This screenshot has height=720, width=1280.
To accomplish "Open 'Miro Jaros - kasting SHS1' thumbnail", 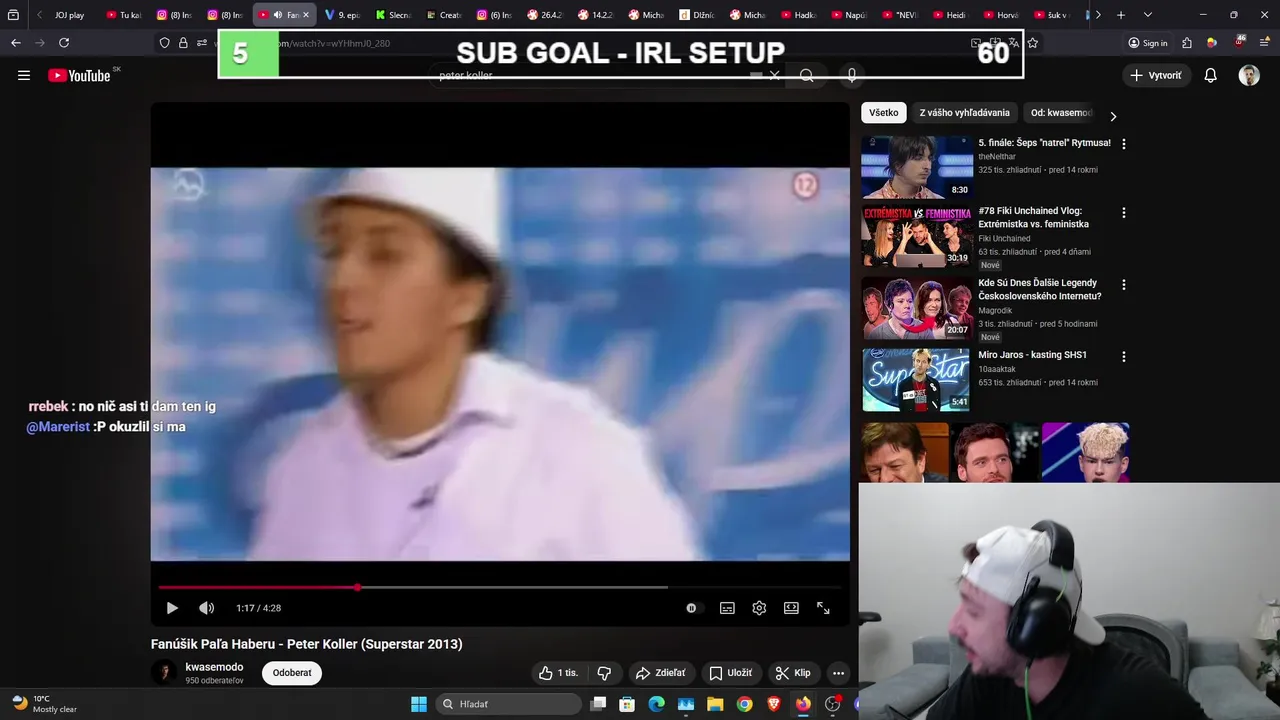I will pos(917,380).
